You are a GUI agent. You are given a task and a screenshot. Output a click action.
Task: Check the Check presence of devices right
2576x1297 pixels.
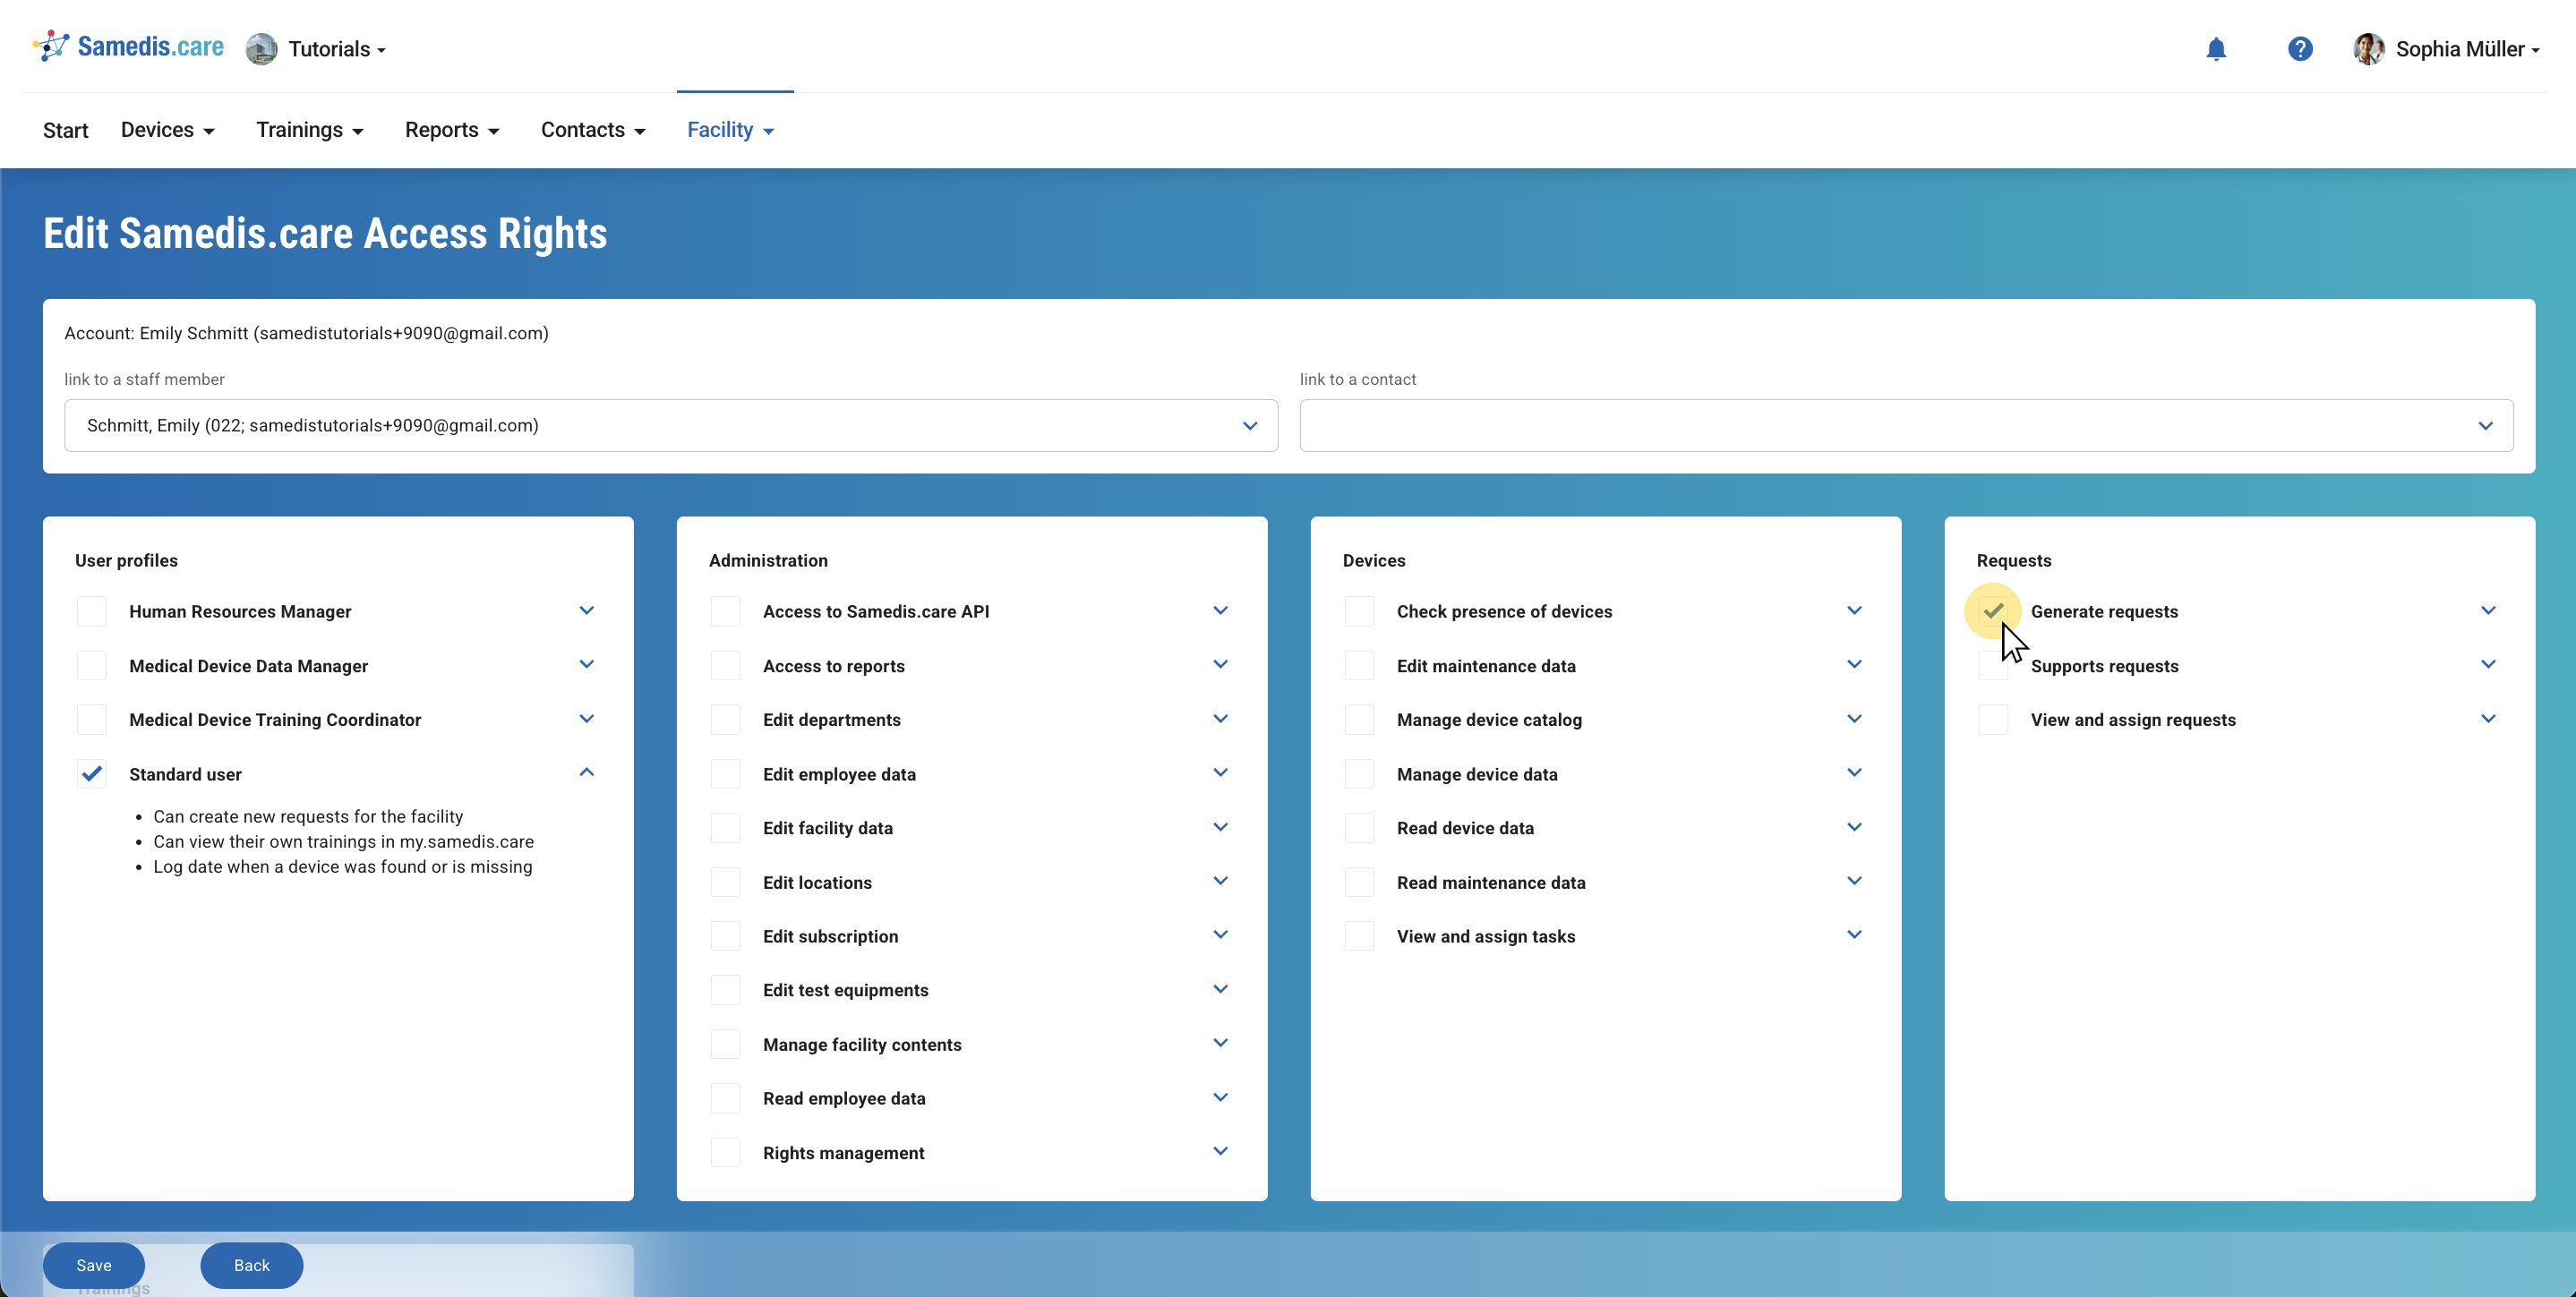click(1360, 611)
